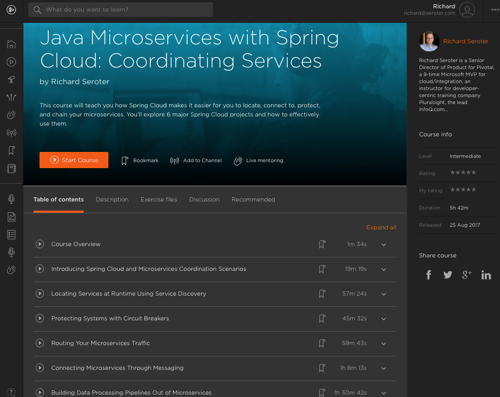Click the Course Overview title text
Image resolution: width=500 pixels, height=397 pixels.
(76, 244)
